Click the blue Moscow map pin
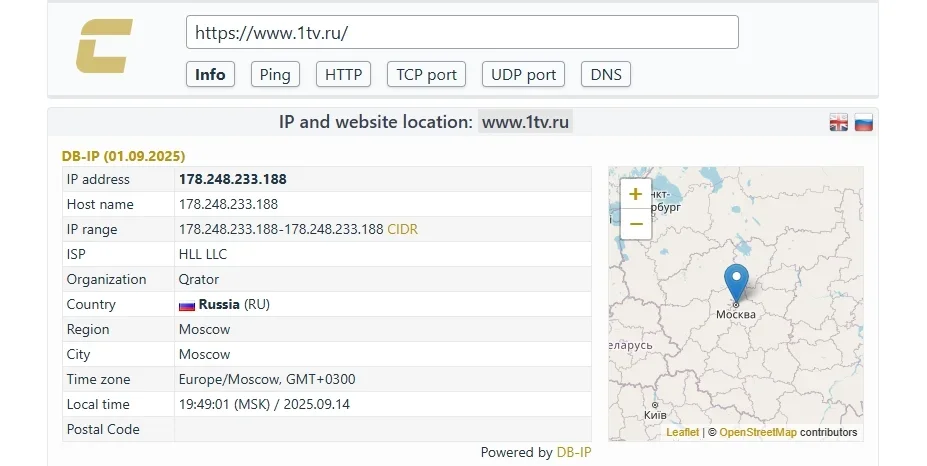 (x=736, y=284)
